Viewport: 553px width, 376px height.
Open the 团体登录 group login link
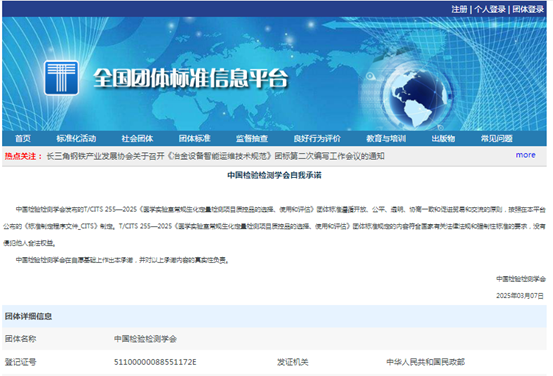528,9
